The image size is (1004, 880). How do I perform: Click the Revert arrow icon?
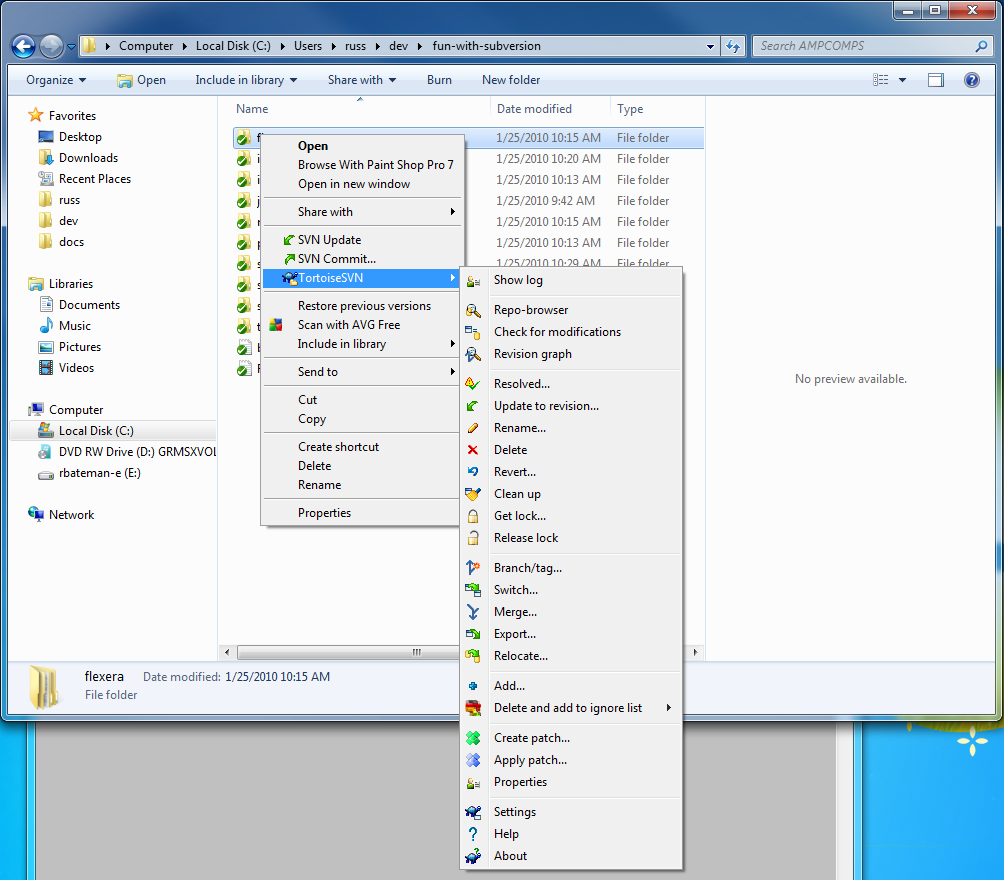pyautogui.click(x=473, y=473)
